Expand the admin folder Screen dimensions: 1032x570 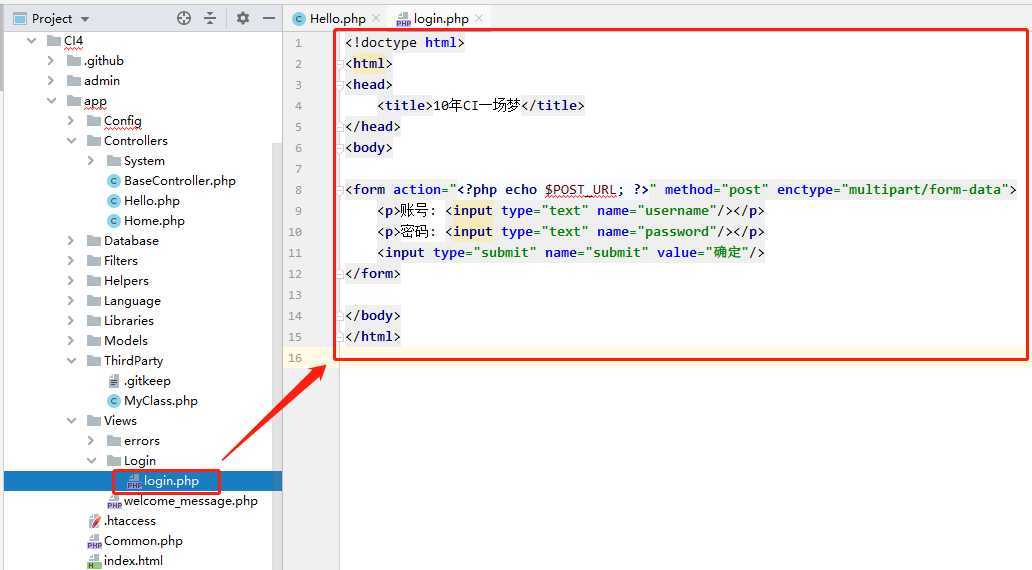[51, 80]
